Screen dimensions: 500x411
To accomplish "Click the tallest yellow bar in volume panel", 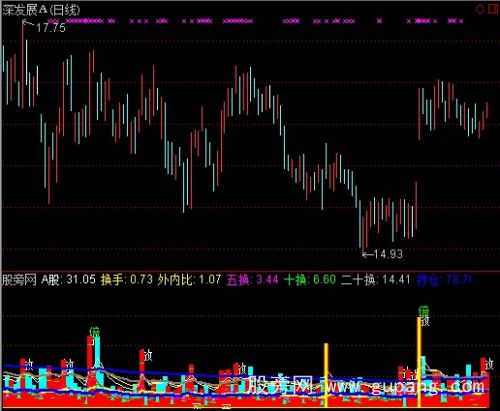I will [x=419, y=362].
